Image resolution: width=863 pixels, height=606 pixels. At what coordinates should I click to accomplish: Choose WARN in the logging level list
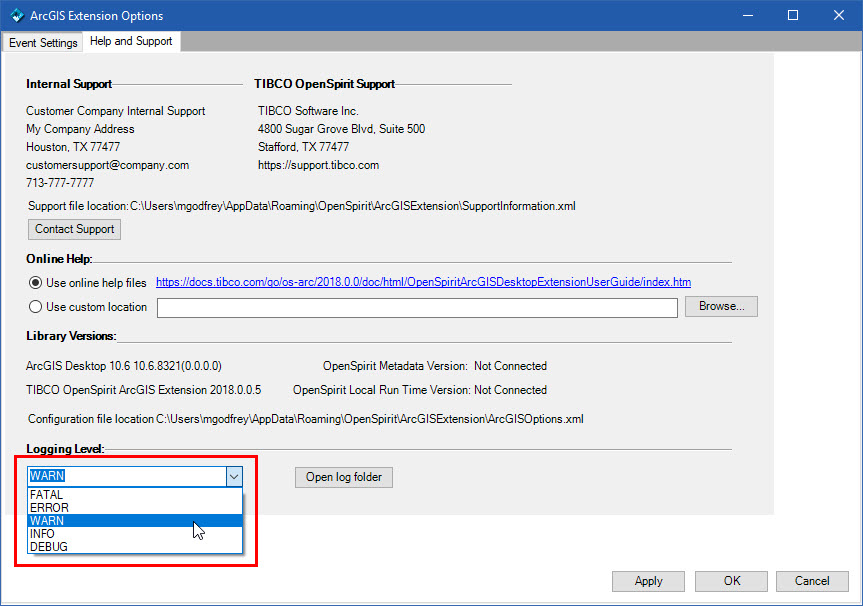135,521
